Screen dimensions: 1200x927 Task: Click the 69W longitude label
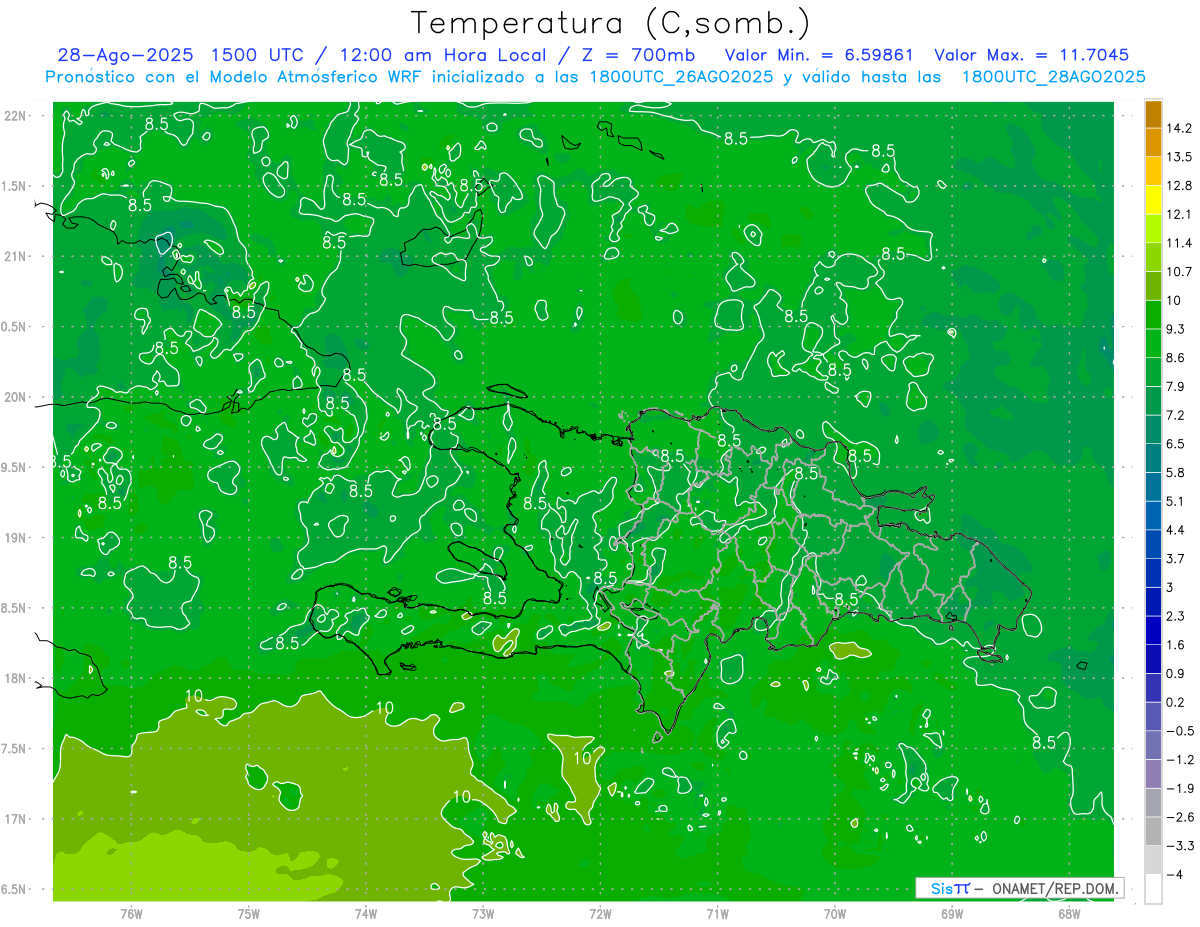click(x=951, y=913)
